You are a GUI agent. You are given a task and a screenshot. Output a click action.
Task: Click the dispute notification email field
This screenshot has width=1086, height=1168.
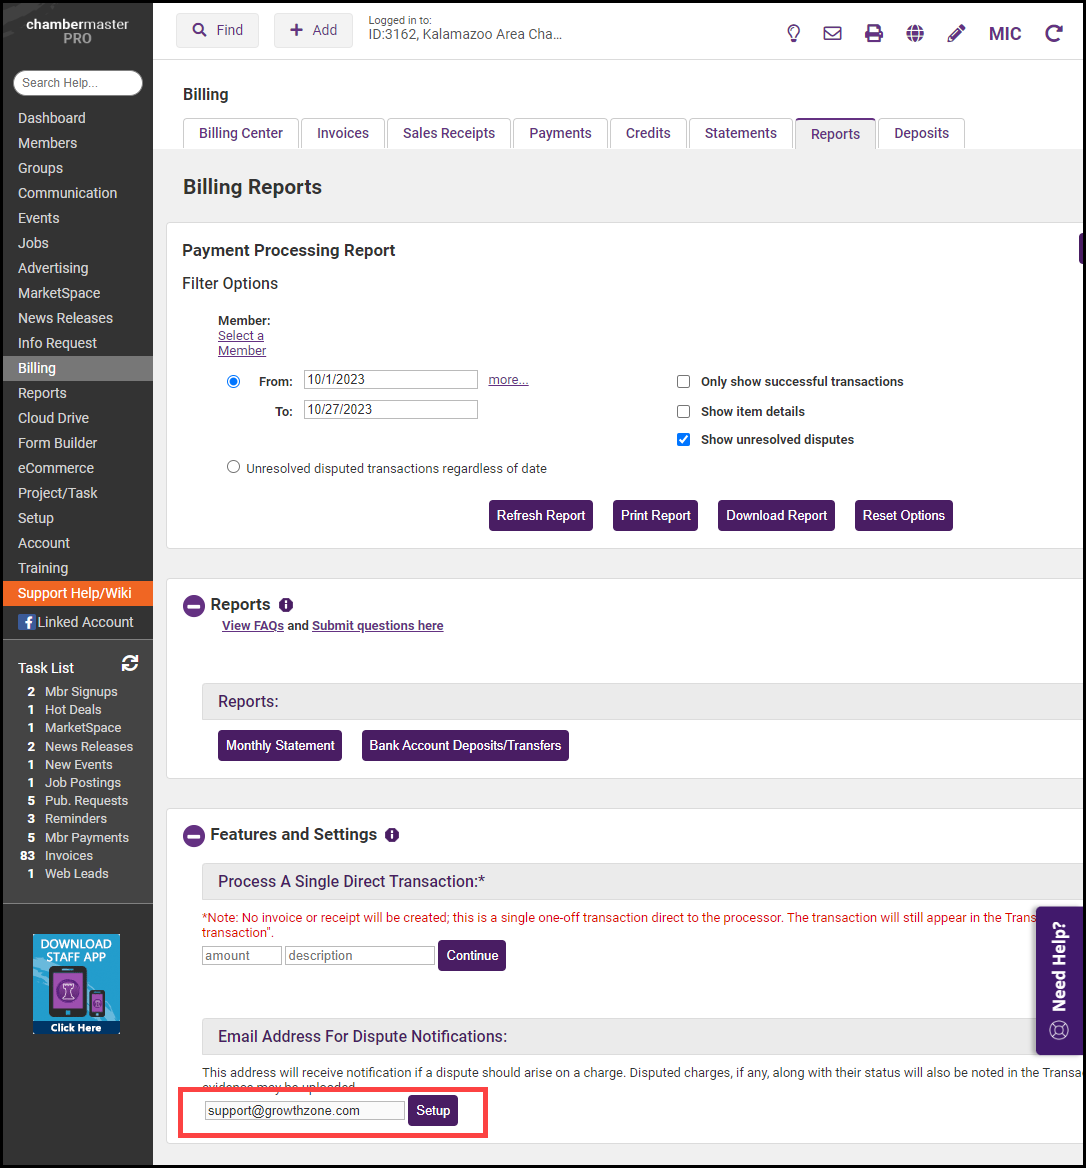pos(305,1111)
